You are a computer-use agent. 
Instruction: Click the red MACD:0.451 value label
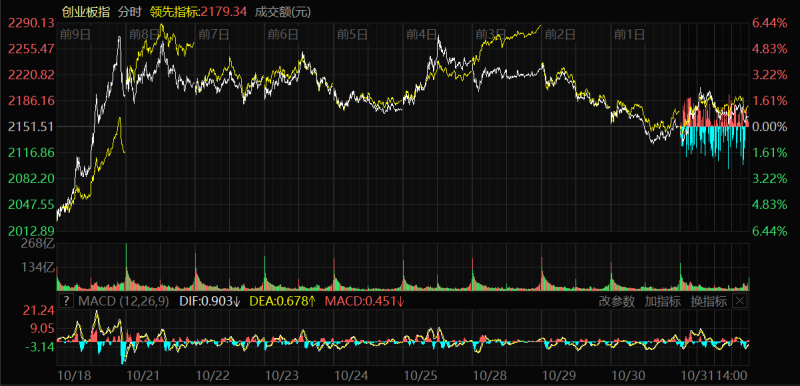[x=364, y=301]
